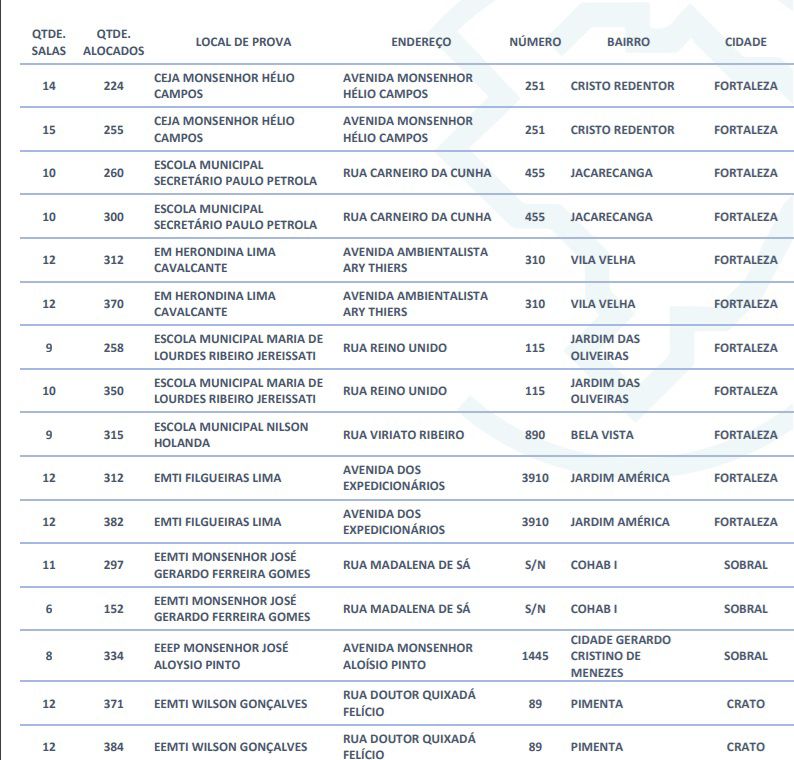Select the allocated count 224
Viewport: 794px width, 760px height.
pyautogui.click(x=114, y=86)
